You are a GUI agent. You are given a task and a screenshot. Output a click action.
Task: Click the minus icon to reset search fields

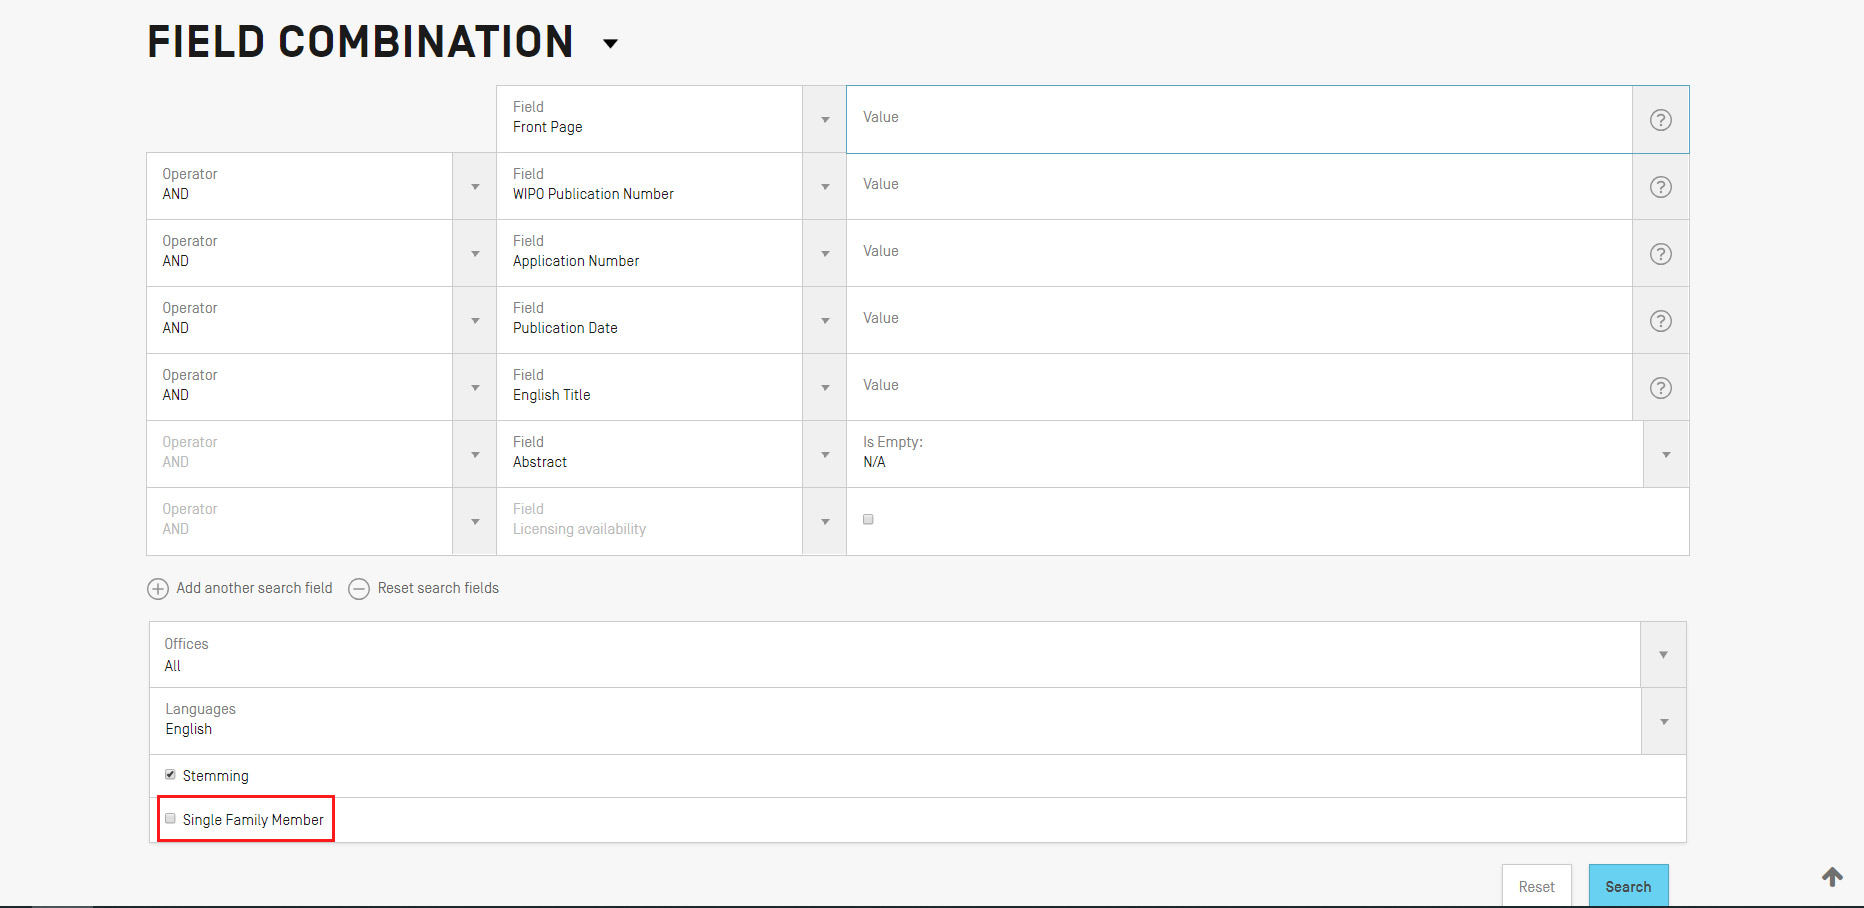(x=359, y=589)
